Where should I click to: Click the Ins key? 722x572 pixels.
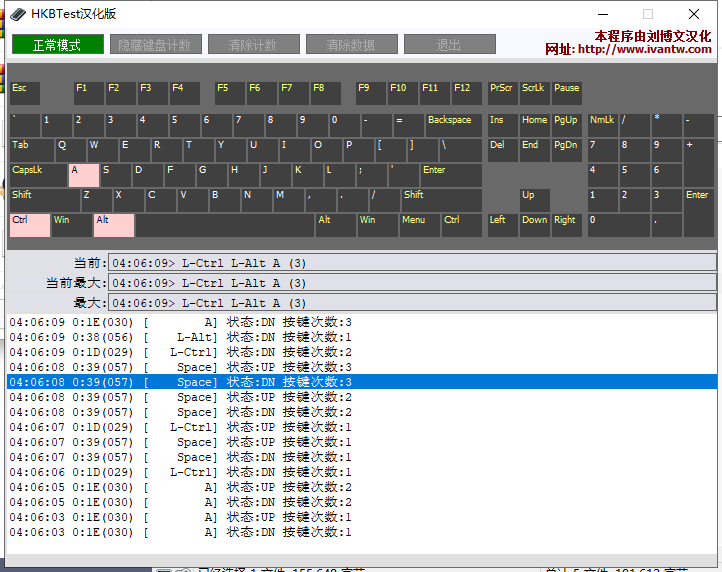pos(503,125)
